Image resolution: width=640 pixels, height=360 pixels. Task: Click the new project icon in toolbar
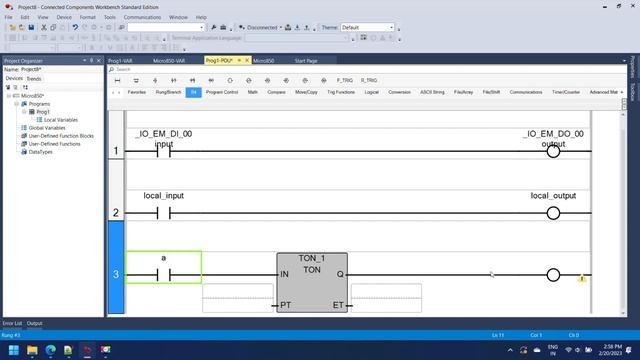[x=13, y=27]
